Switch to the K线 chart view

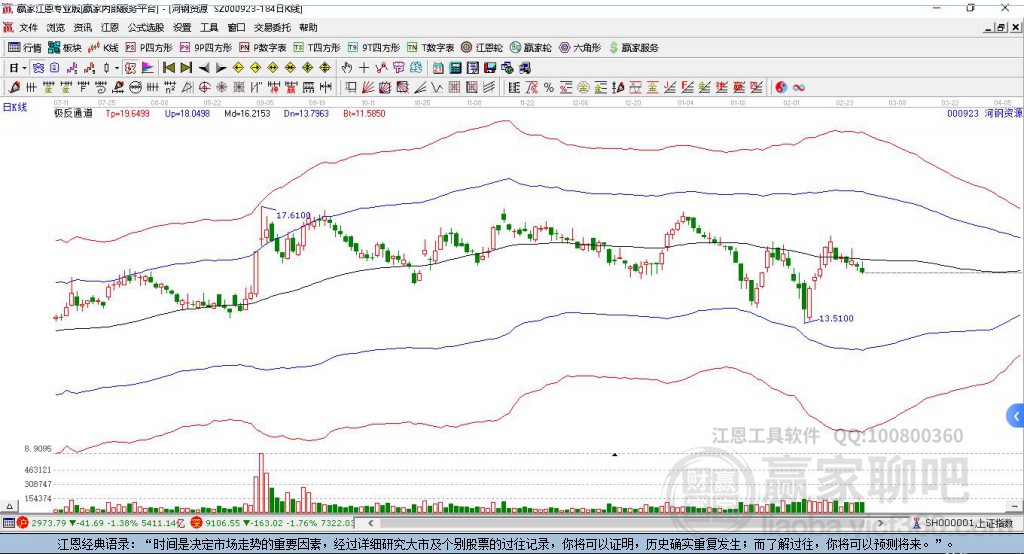[x=104, y=48]
